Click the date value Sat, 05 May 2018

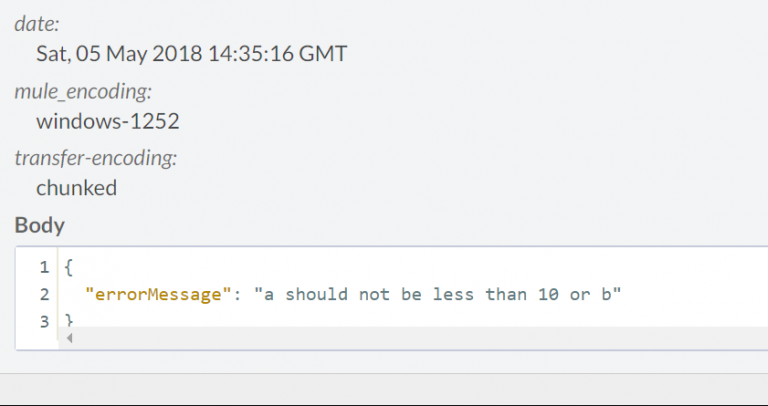pos(191,54)
